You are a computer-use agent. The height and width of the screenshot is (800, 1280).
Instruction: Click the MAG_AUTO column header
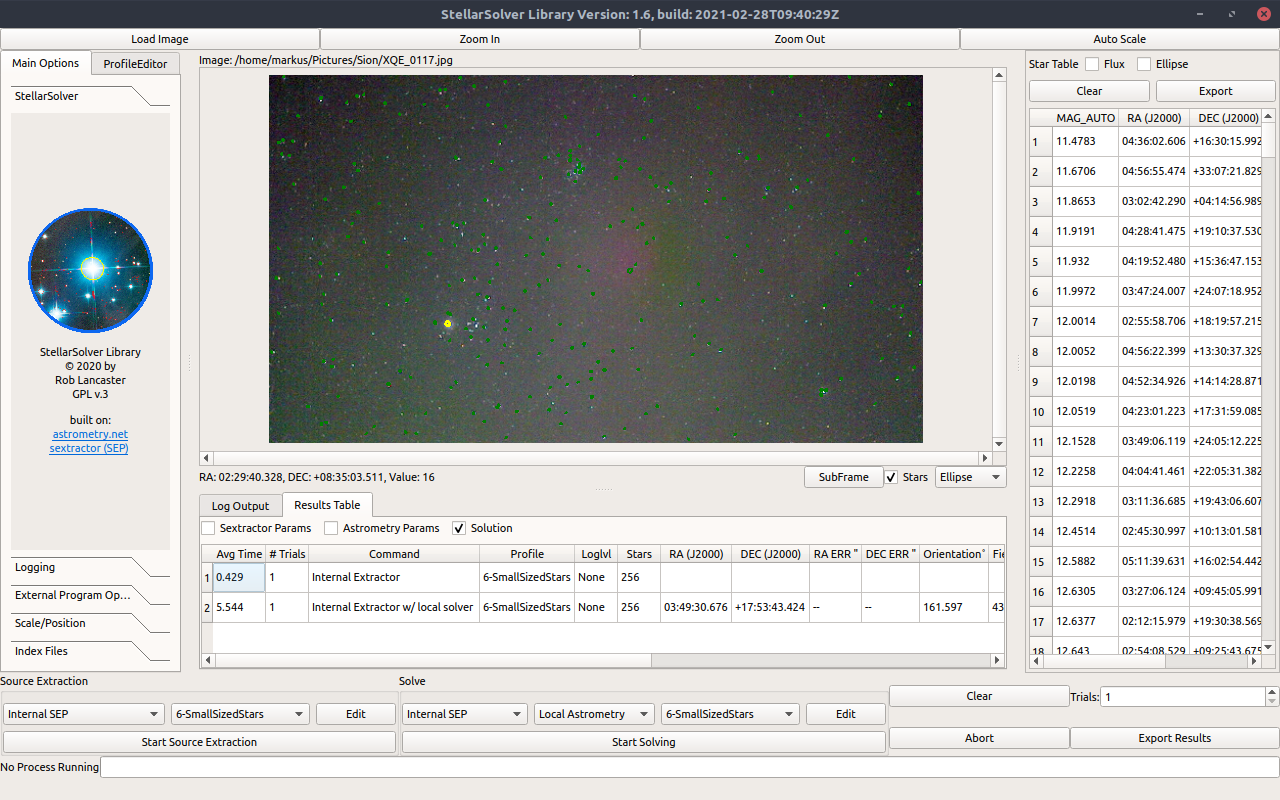click(x=1085, y=118)
